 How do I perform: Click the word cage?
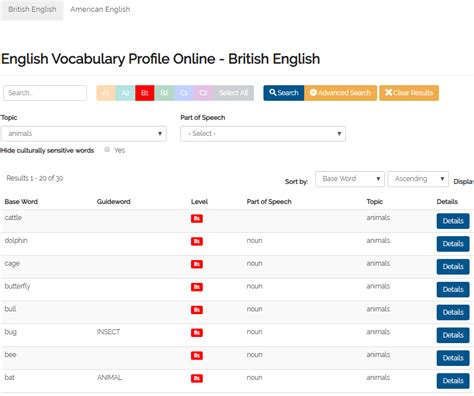coord(12,264)
